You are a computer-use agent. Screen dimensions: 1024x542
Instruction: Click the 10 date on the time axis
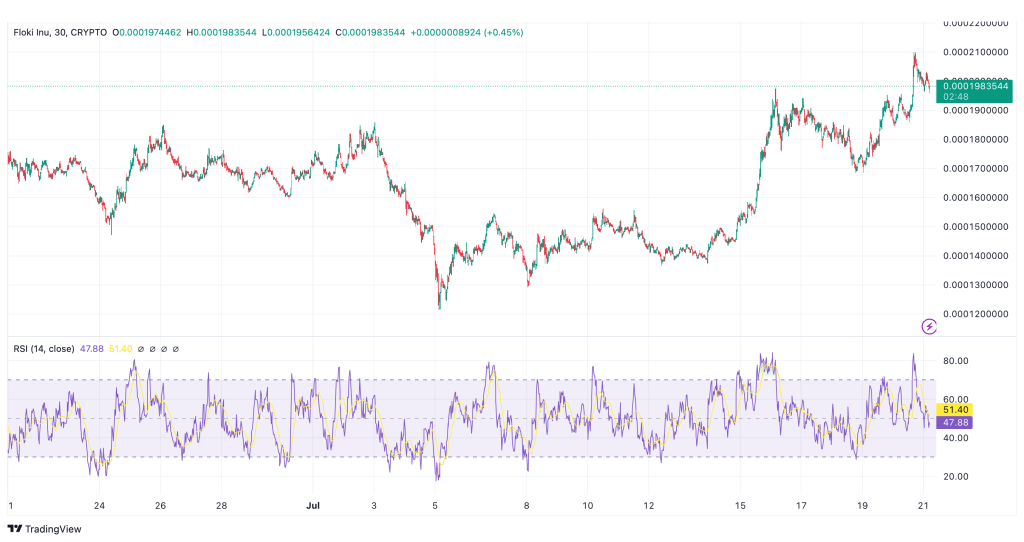click(x=588, y=505)
